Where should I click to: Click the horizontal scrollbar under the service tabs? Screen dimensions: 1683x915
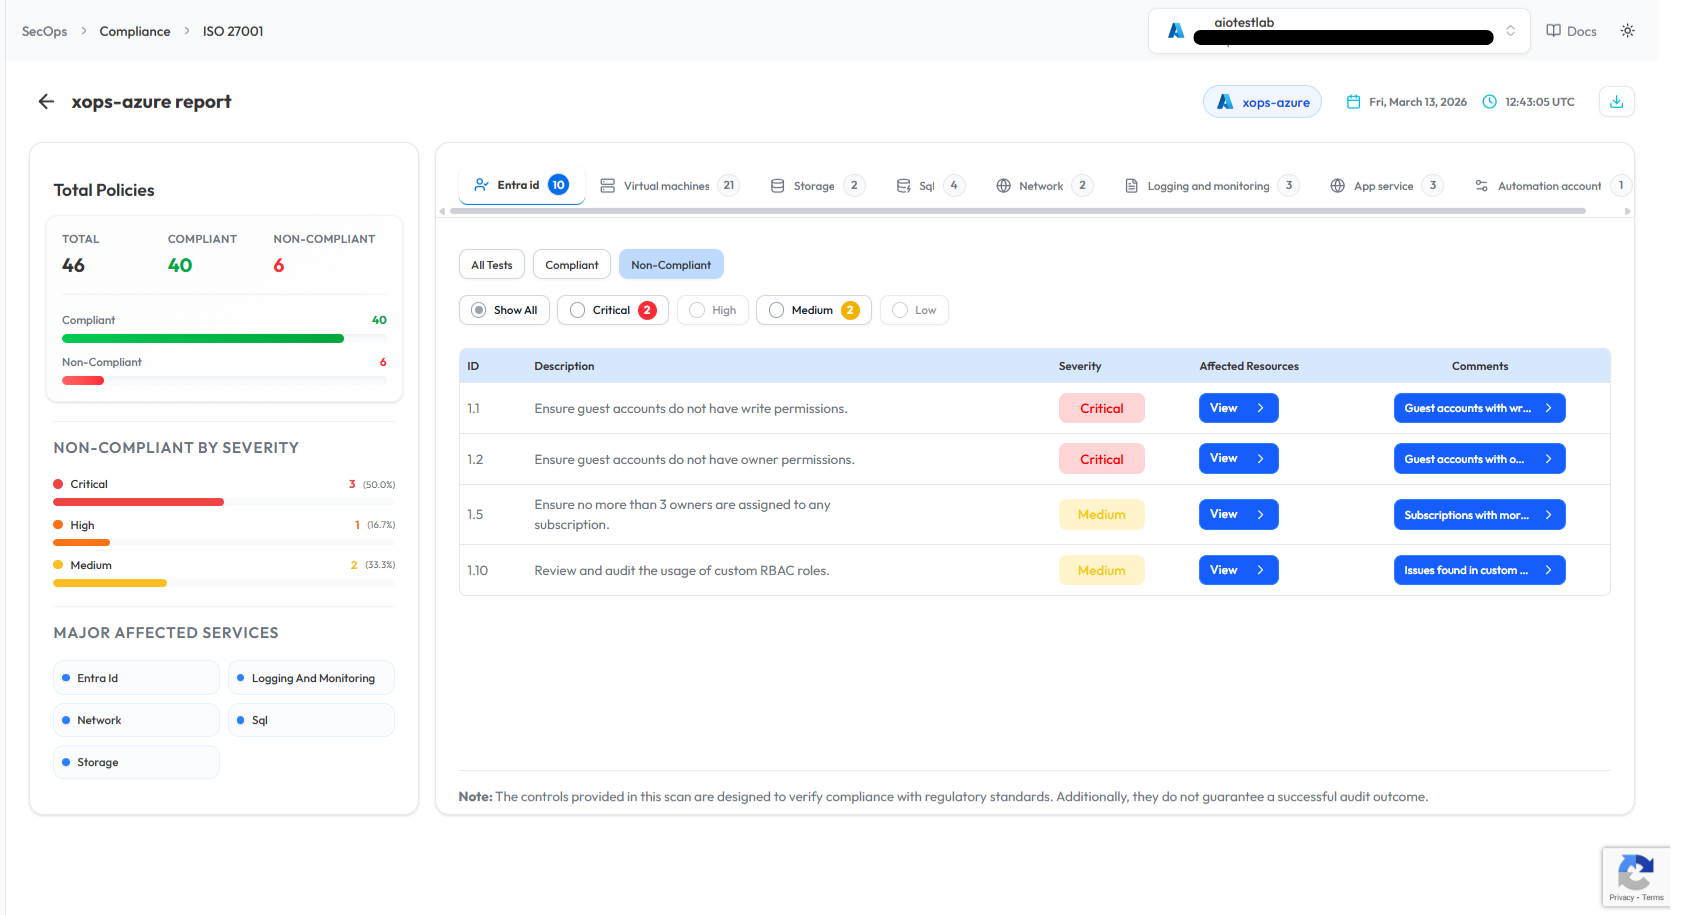pos(1017,211)
